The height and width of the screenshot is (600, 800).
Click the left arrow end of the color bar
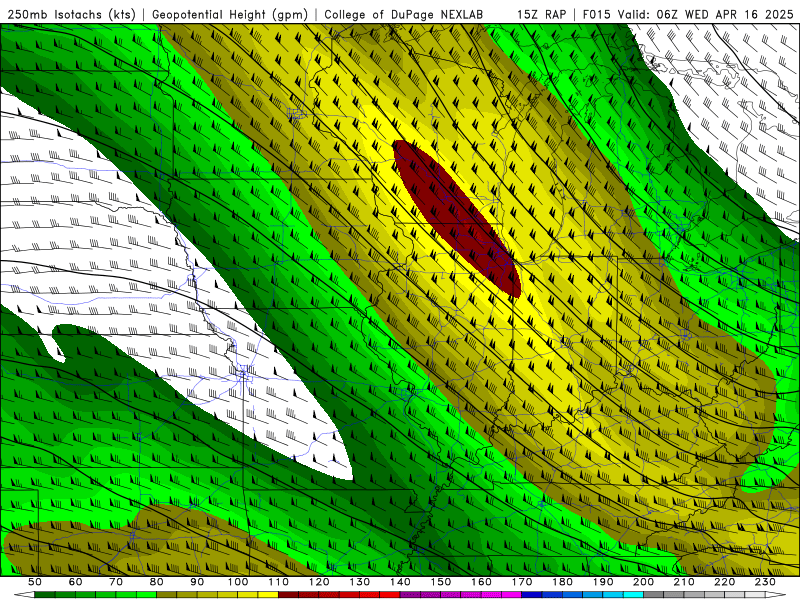pyautogui.click(x=24, y=594)
